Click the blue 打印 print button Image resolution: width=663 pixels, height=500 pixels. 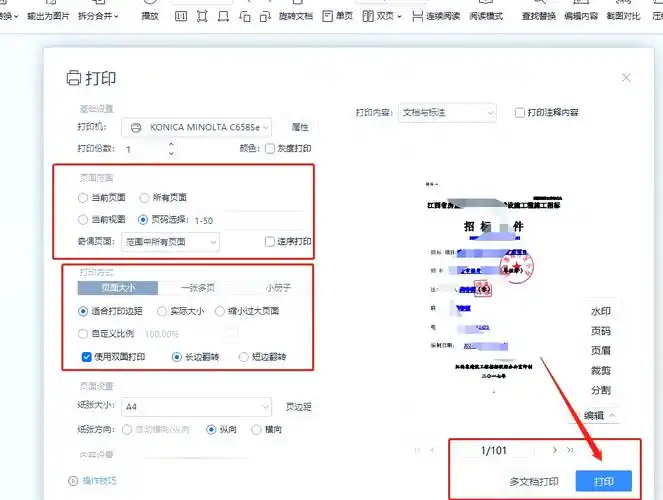pos(603,481)
